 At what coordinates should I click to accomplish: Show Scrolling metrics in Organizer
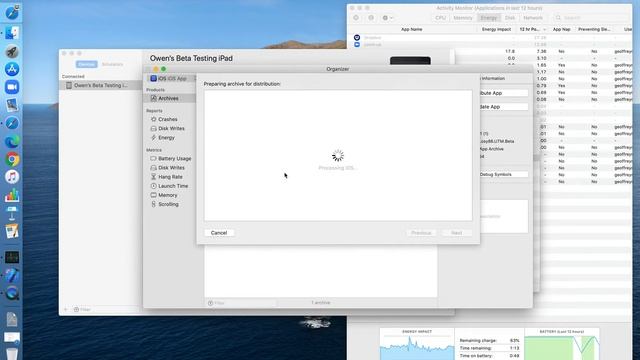168,204
